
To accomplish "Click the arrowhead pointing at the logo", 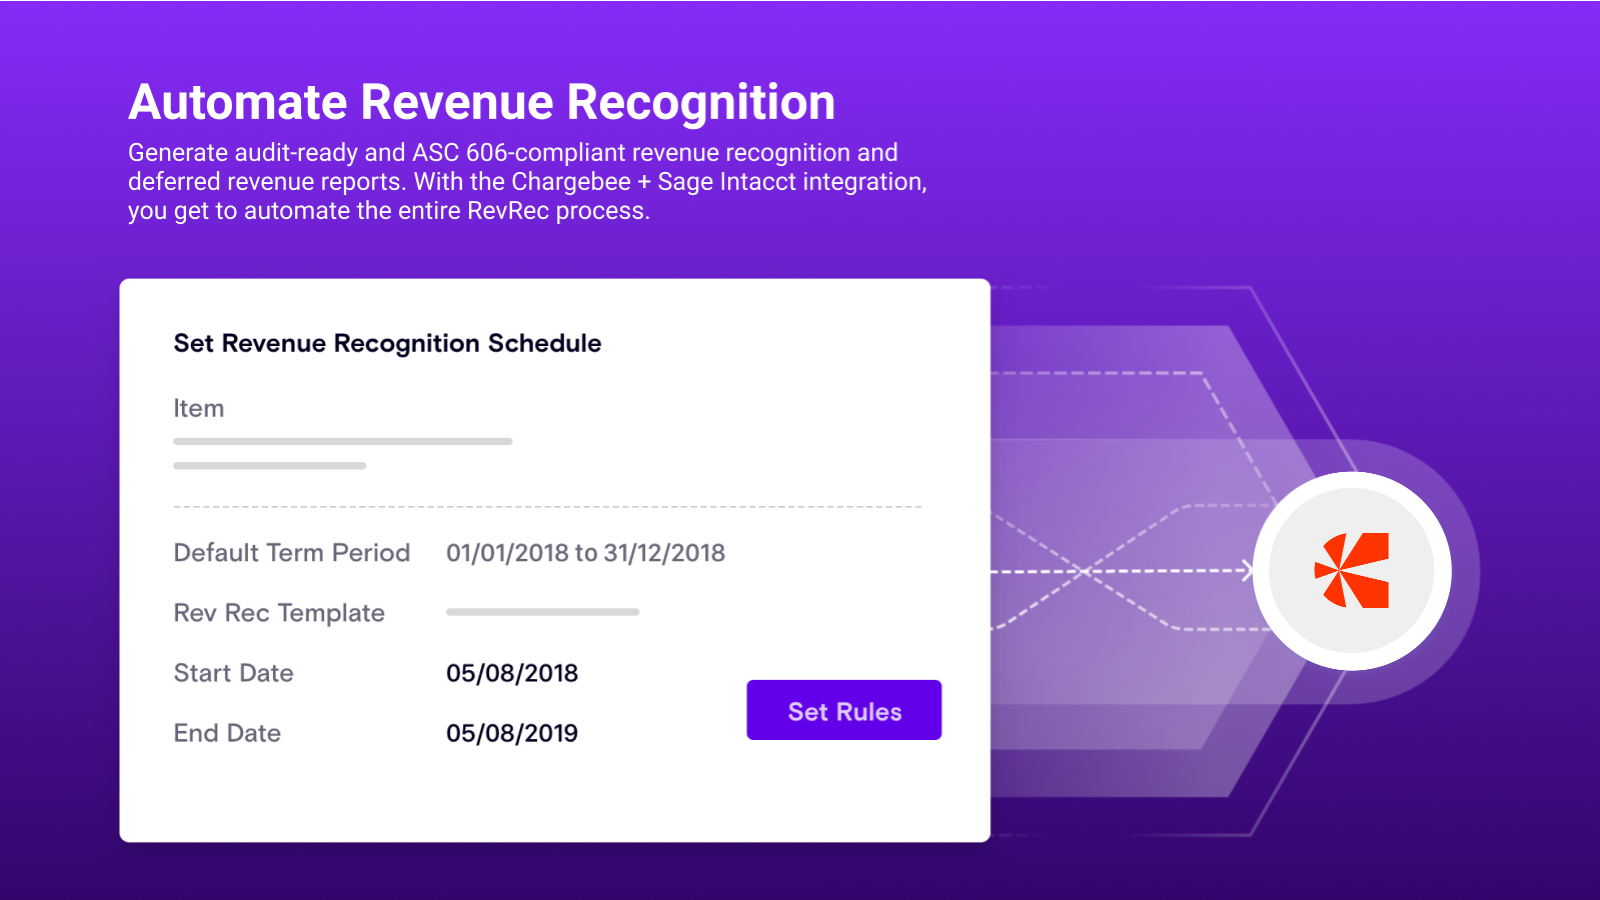I will (x=1247, y=571).
